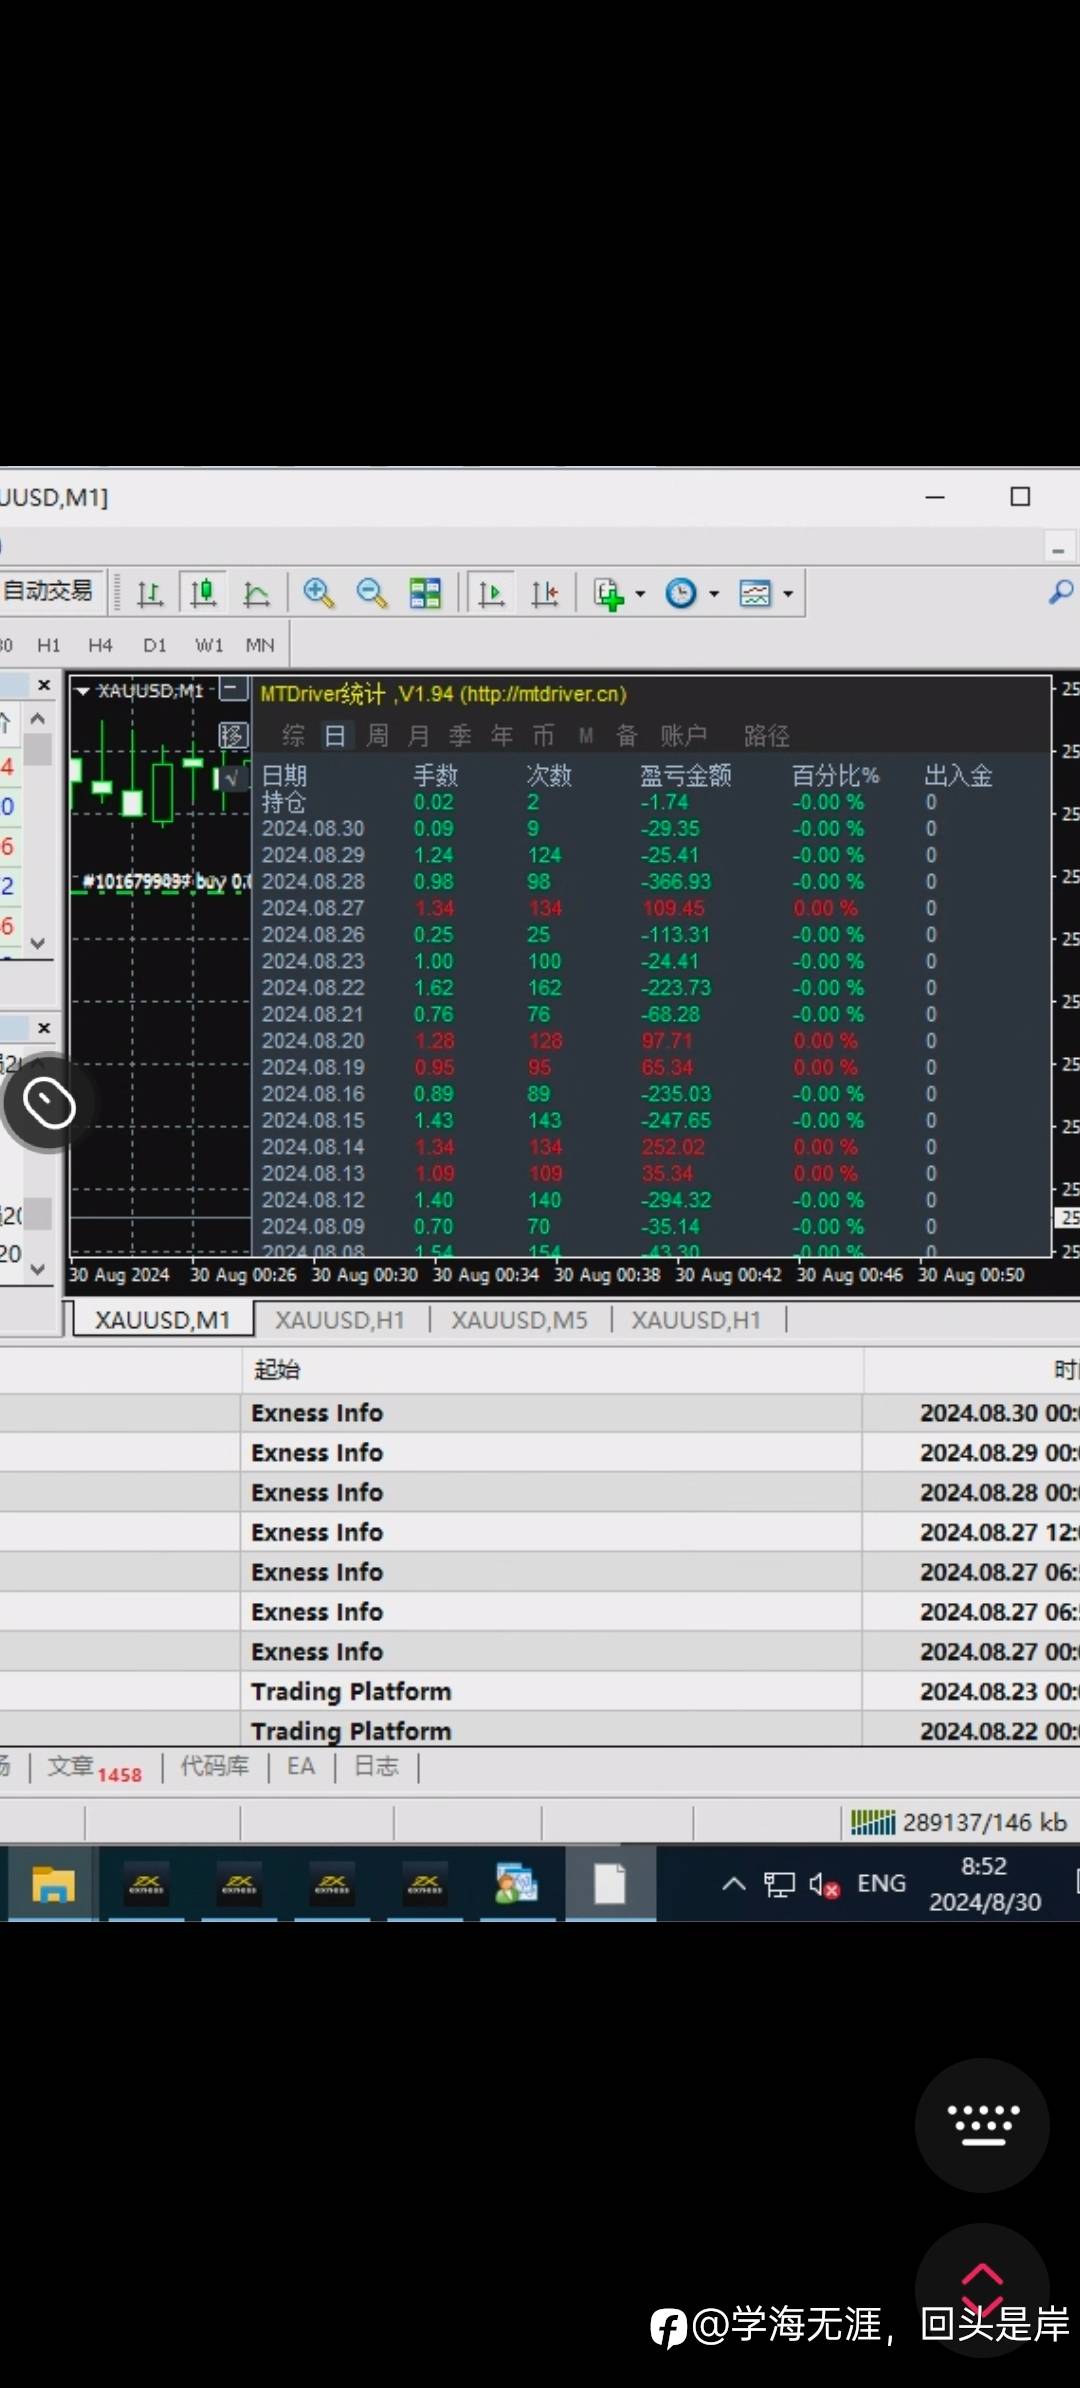Open the 周 weekly statistics tab

click(377, 737)
